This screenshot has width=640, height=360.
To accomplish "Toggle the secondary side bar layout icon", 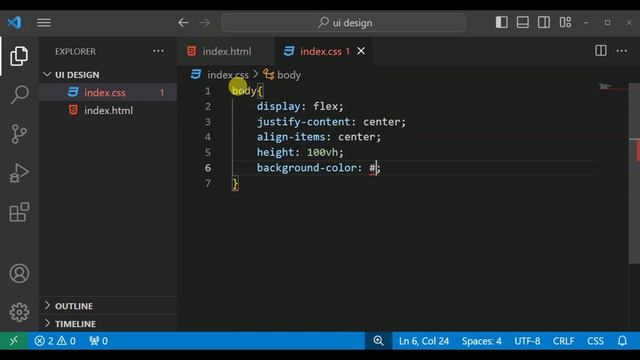I will pos(544,22).
